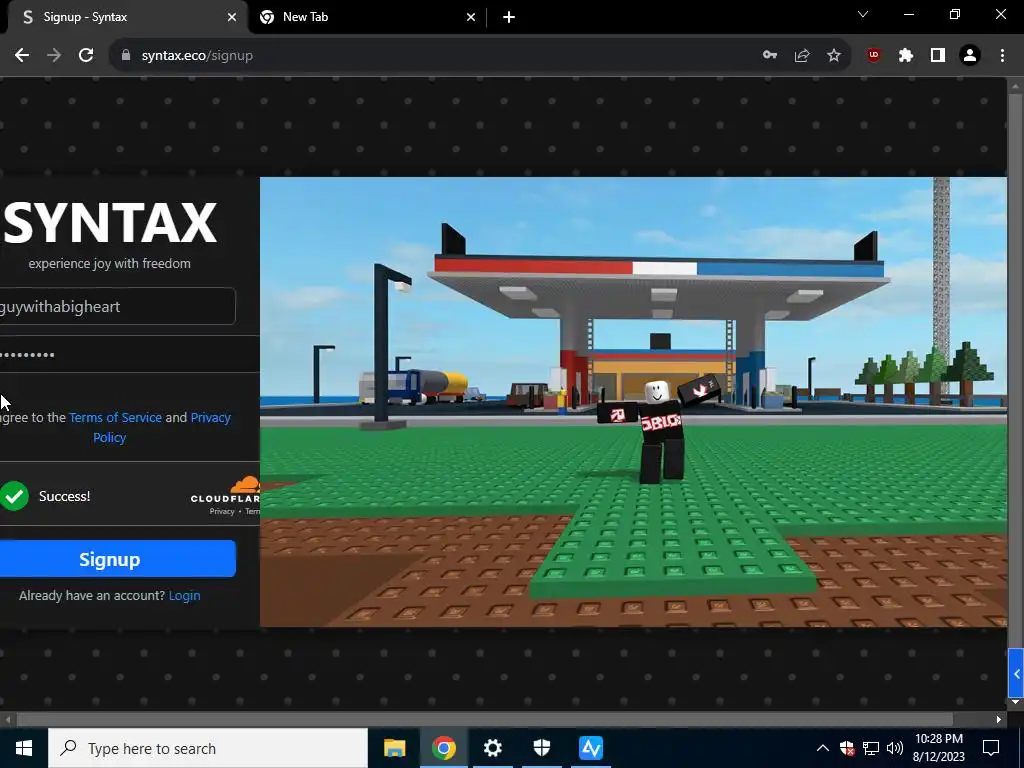1024x768 pixels.
Task: Click the vertical scrollbar down arrow
Action: 1015,702
